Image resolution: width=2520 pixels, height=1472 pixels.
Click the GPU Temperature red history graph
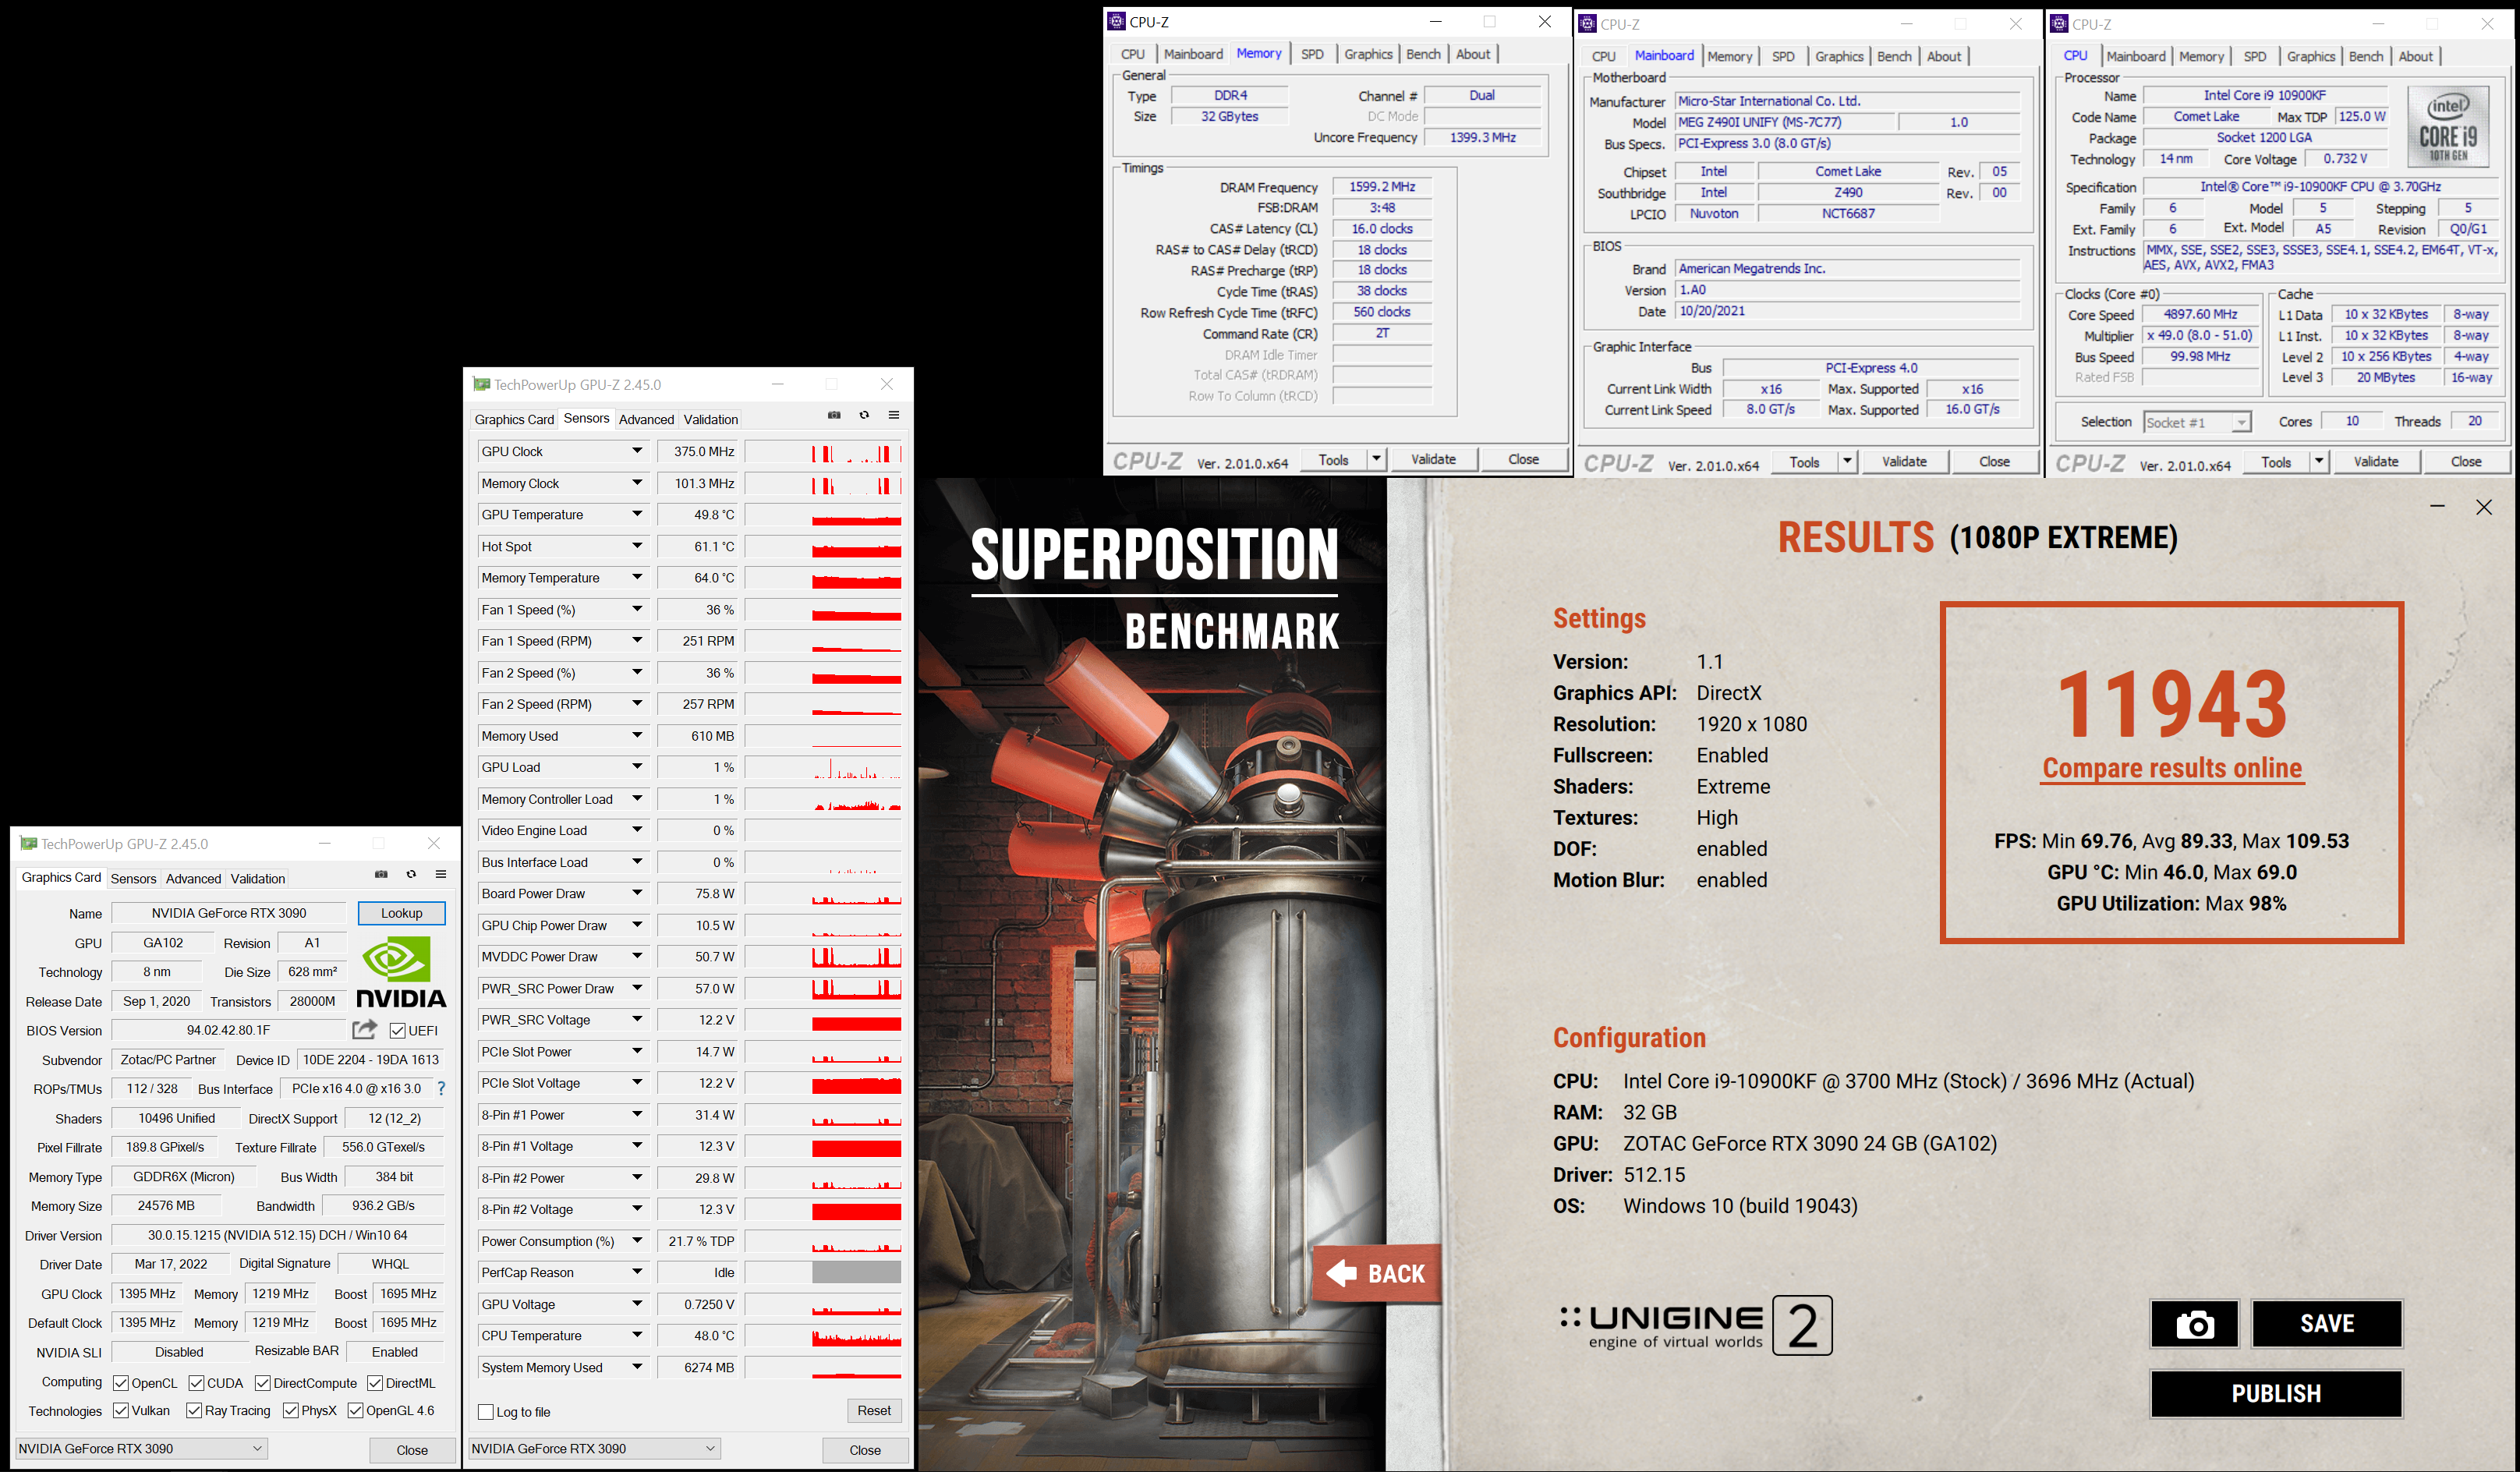coord(823,515)
